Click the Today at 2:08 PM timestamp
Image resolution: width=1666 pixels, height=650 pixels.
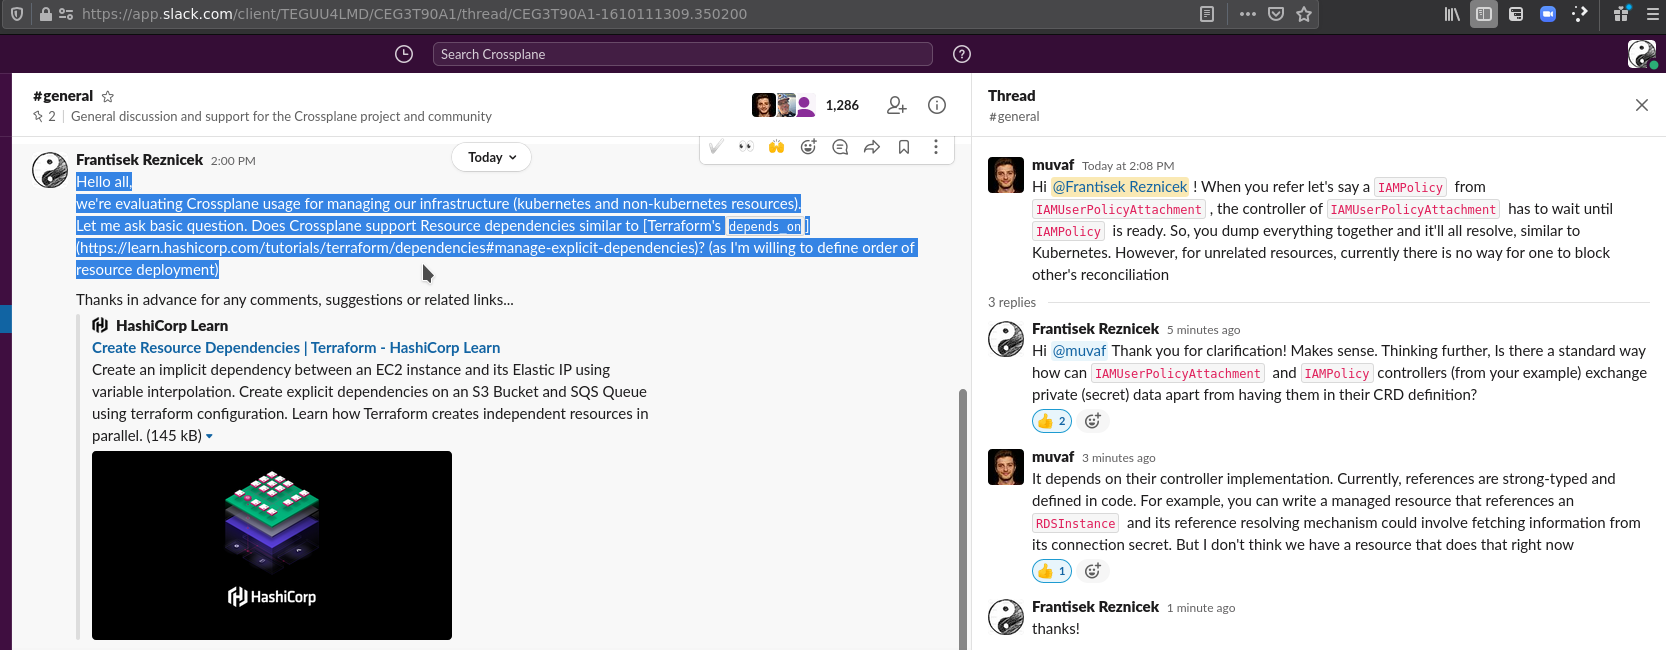(1128, 166)
